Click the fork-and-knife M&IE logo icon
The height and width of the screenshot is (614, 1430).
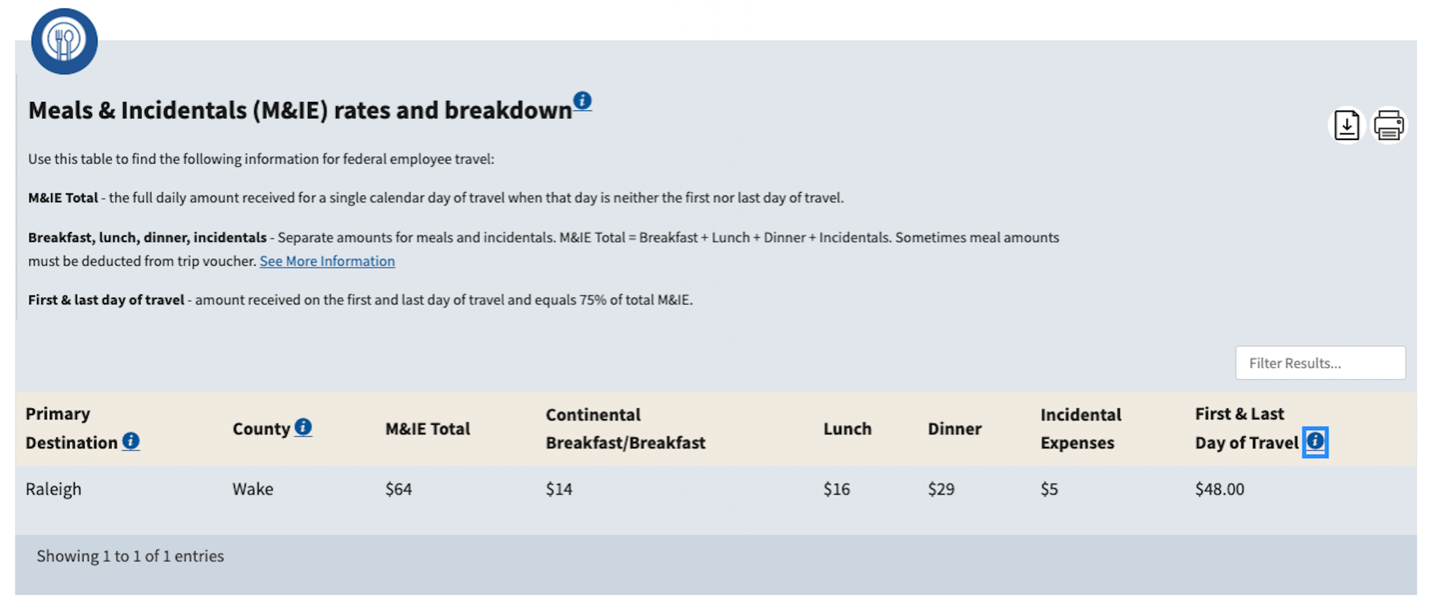point(64,41)
